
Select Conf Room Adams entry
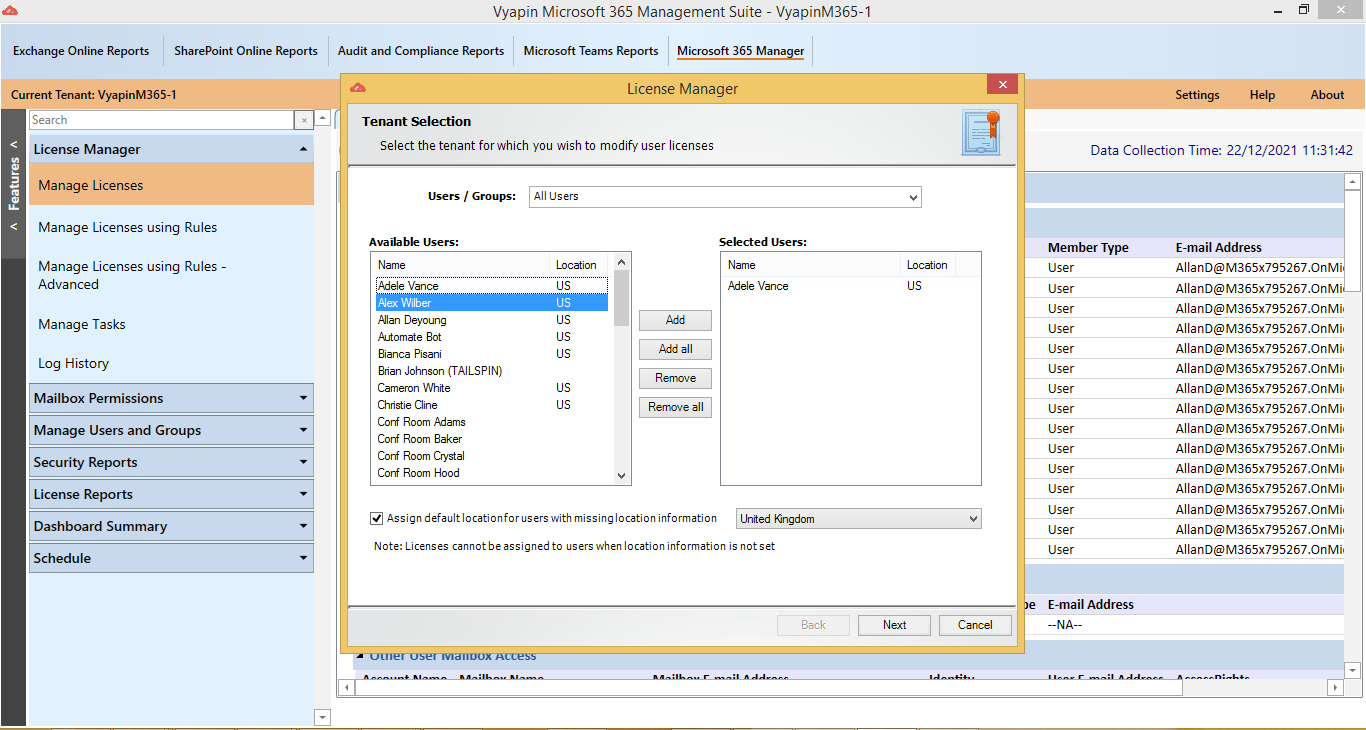[492, 422]
